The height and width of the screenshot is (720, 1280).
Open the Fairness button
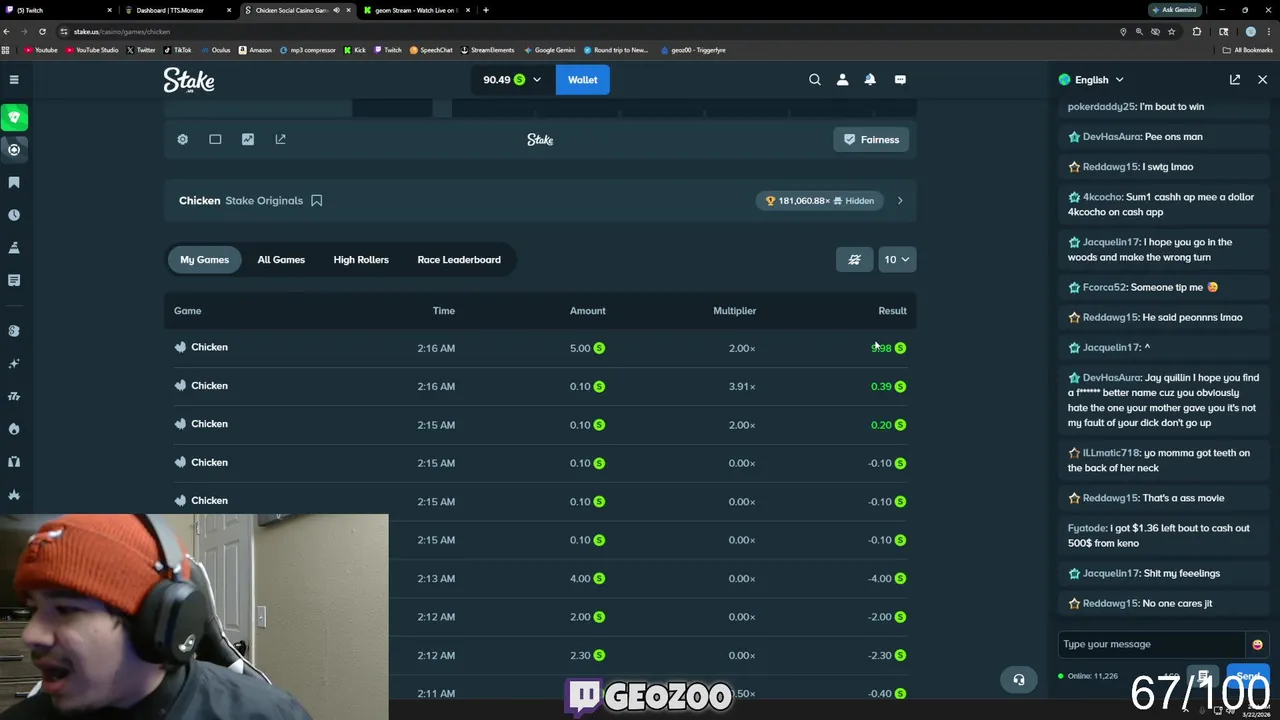coord(871,139)
